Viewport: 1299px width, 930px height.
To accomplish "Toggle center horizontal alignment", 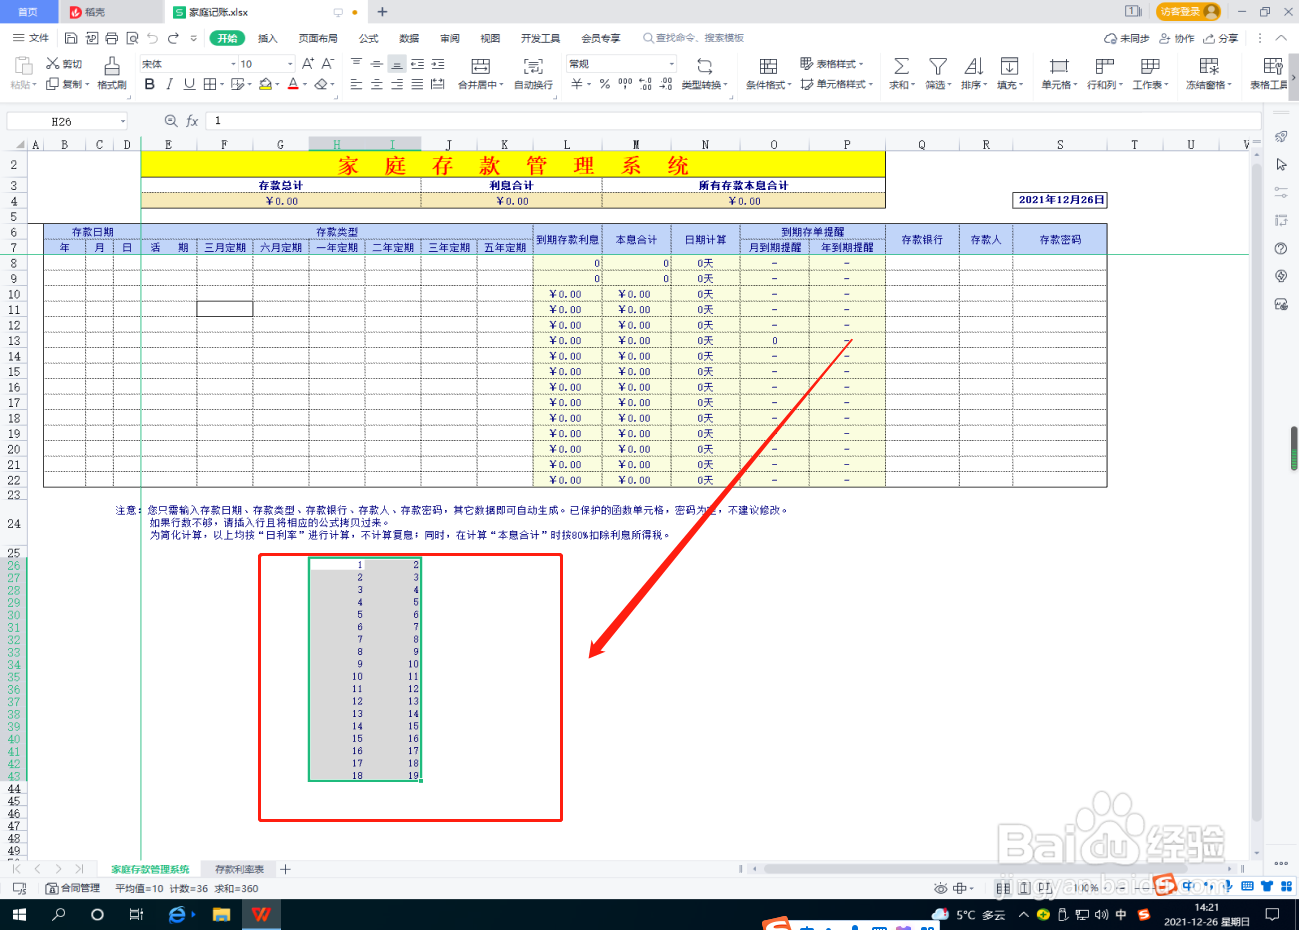I will tap(377, 84).
